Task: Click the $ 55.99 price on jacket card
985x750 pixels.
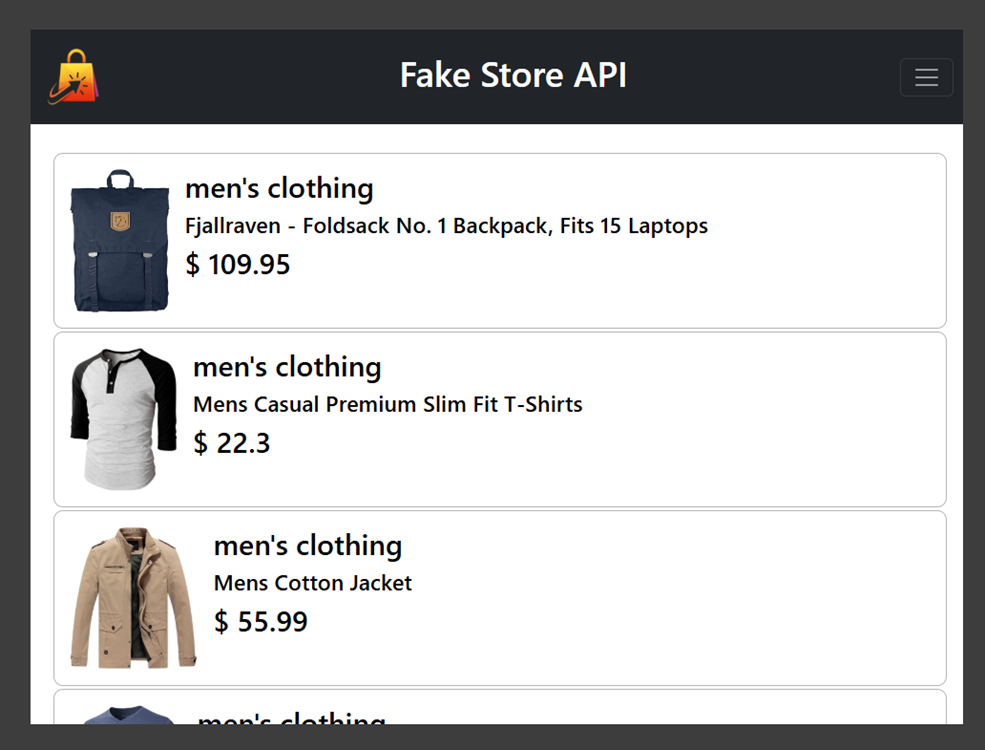Action: point(261,621)
